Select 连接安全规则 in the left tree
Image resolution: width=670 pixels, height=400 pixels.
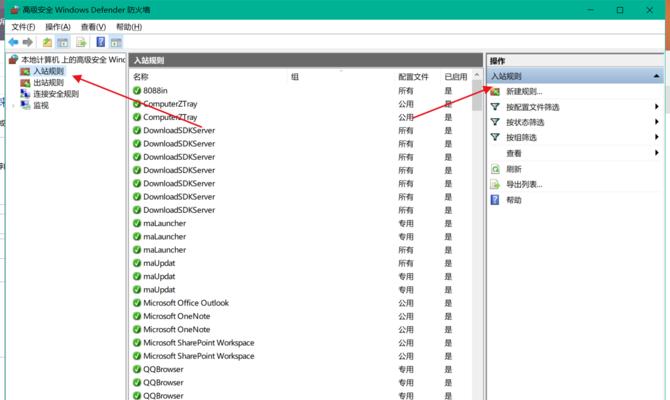tap(56, 94)
